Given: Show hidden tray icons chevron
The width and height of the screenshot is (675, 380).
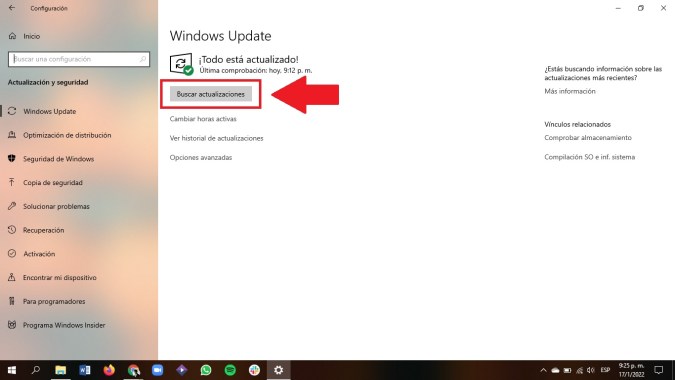Looking at the screenshot, I should tap(543, 370).
